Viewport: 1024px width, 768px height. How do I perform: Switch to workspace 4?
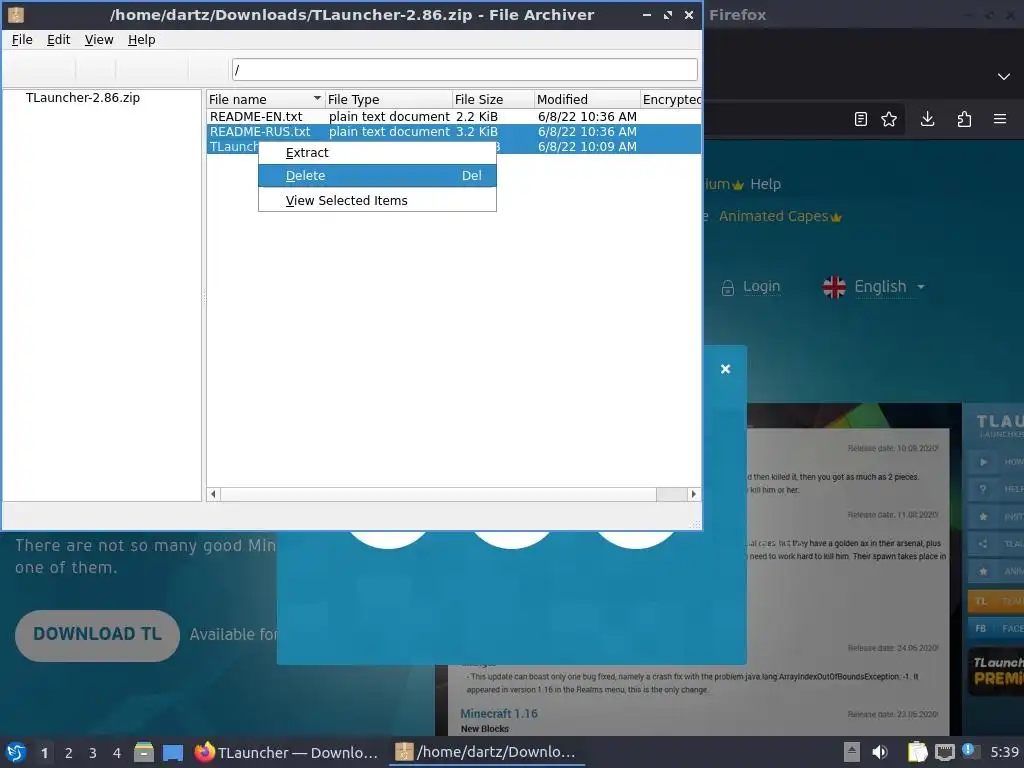pyautogui.click(x=117, y=753)
